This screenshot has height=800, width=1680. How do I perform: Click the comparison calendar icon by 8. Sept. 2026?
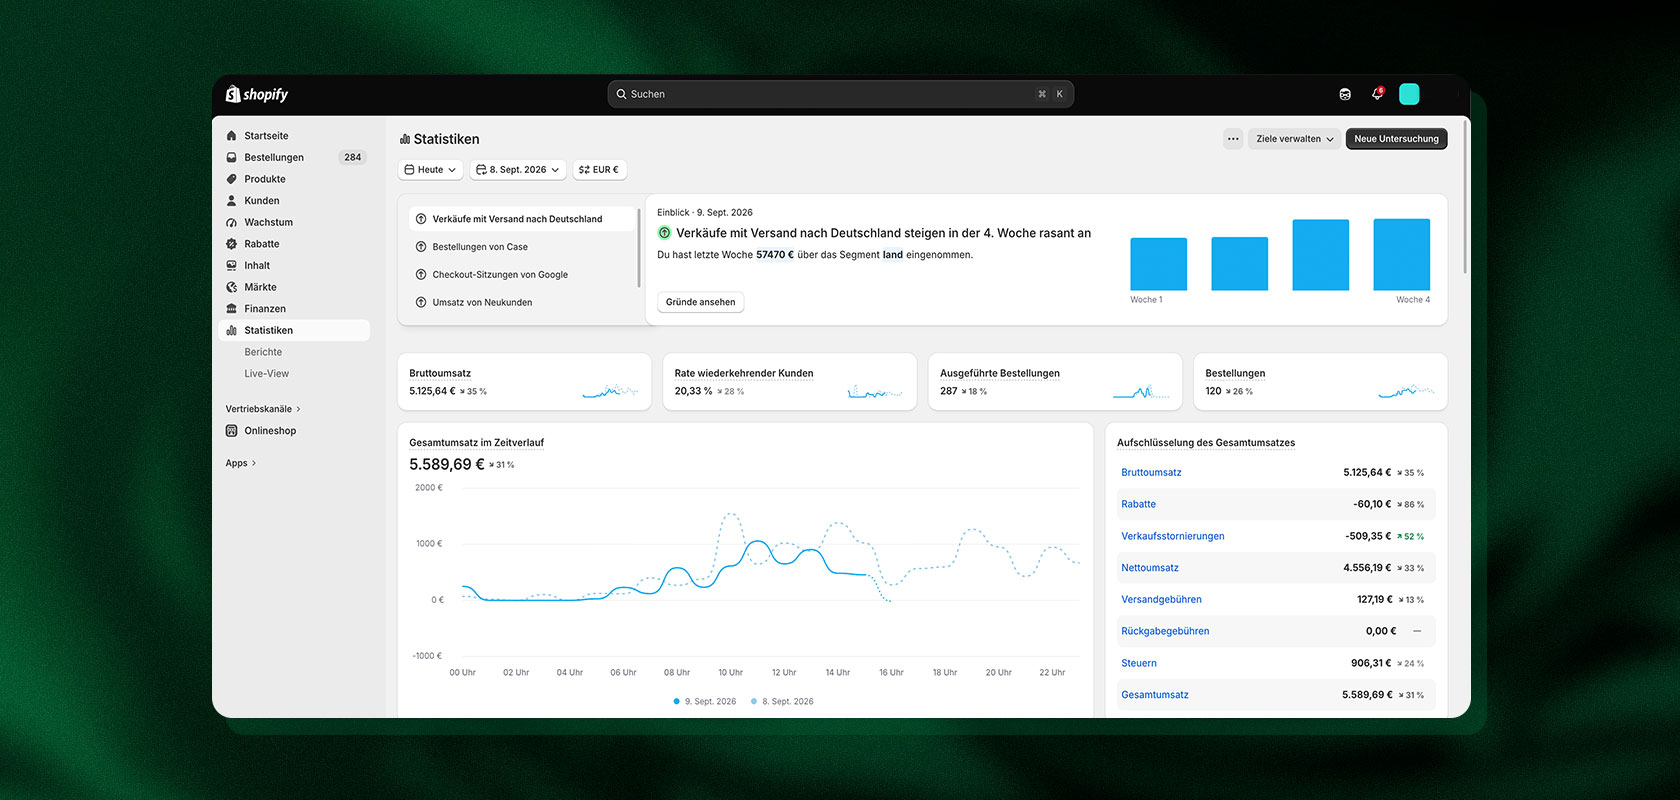click(481, 170)
